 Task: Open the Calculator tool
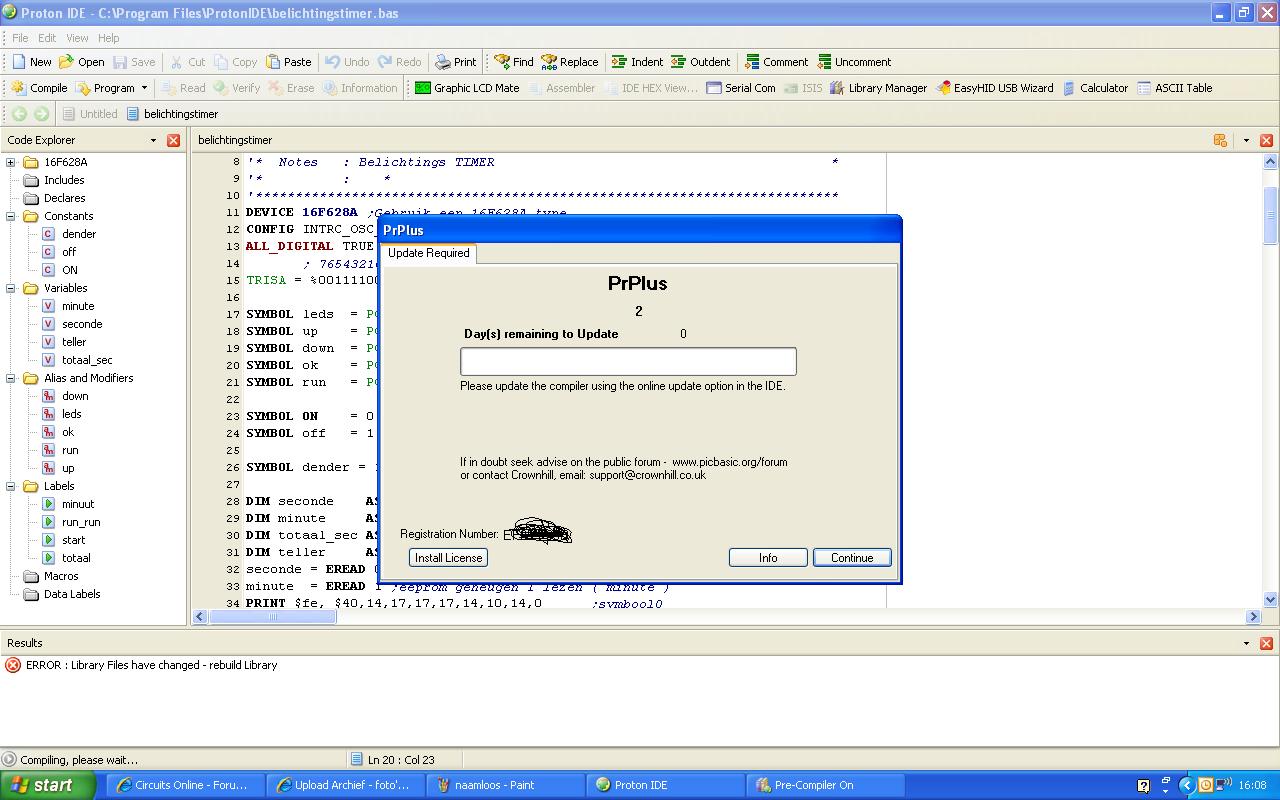1094,88
